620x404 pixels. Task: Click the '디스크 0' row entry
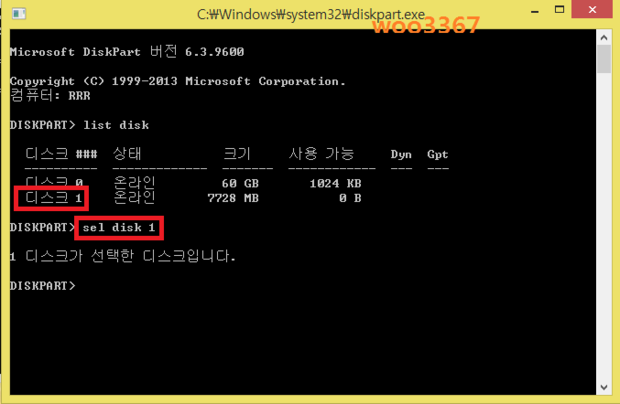pyautogui.click(x=53, y=183)
